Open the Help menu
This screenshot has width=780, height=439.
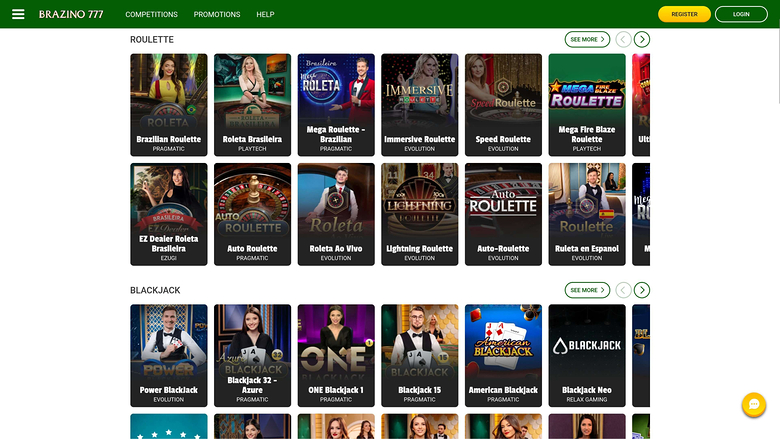(265, 14)
